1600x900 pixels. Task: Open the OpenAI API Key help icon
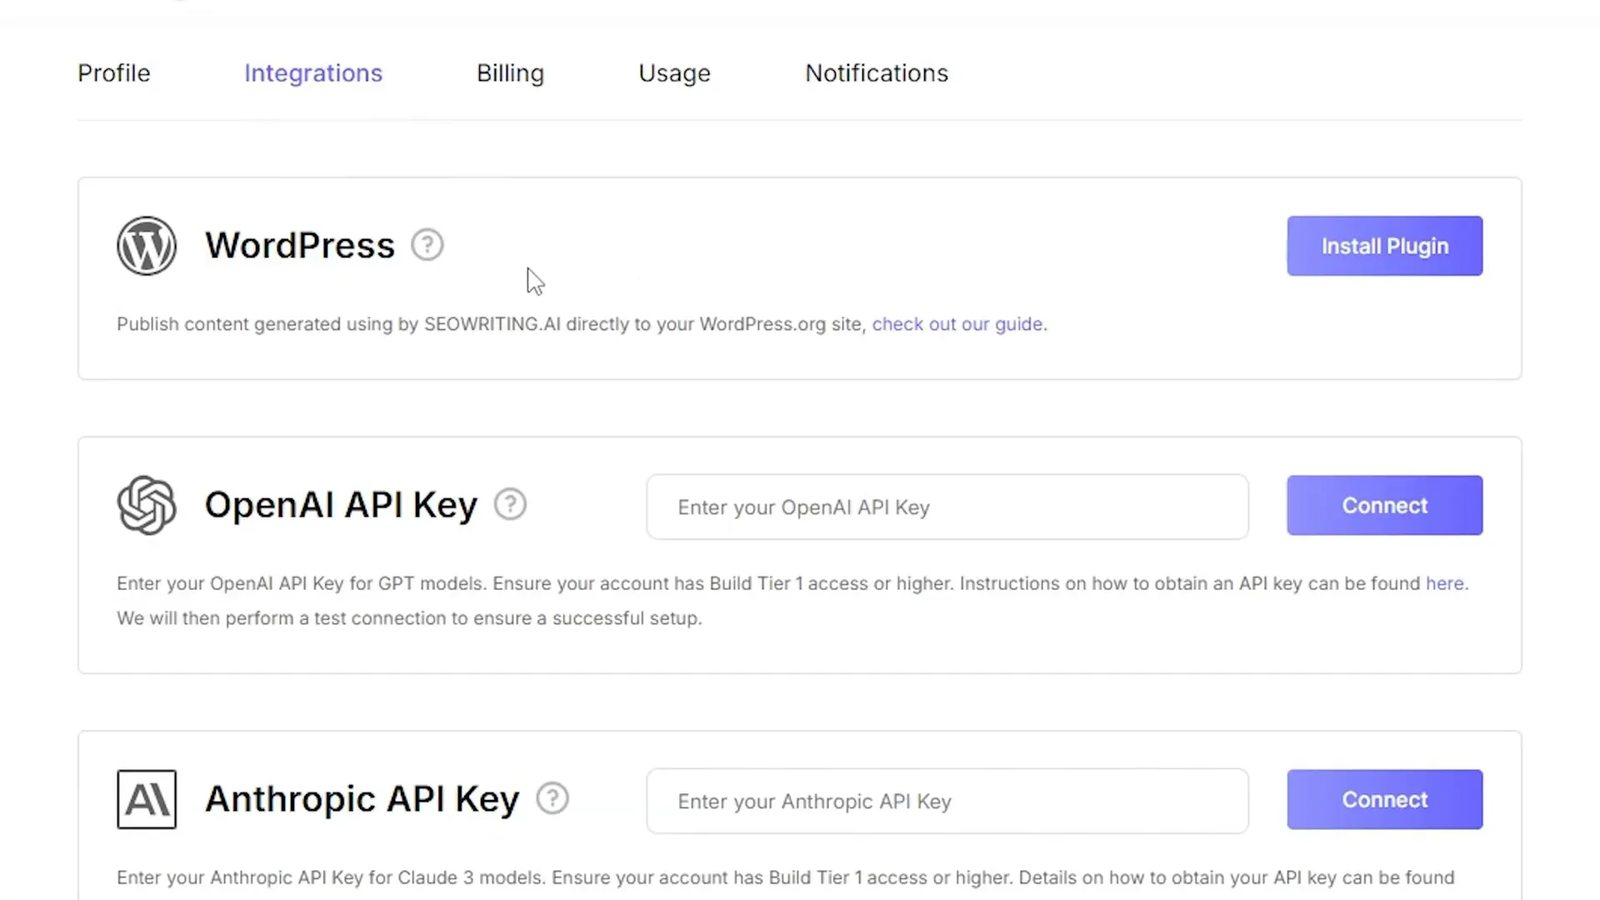[x=510, y=504]
